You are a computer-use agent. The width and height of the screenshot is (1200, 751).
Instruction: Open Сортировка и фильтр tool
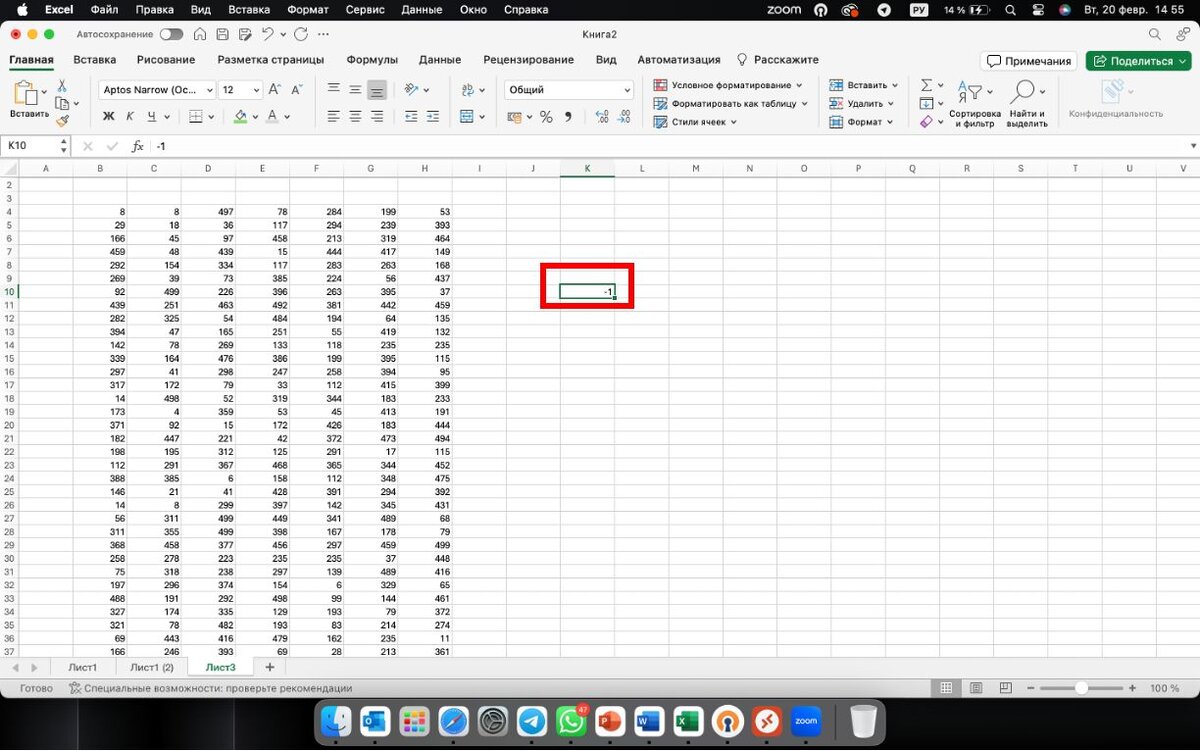click(974, 105)
